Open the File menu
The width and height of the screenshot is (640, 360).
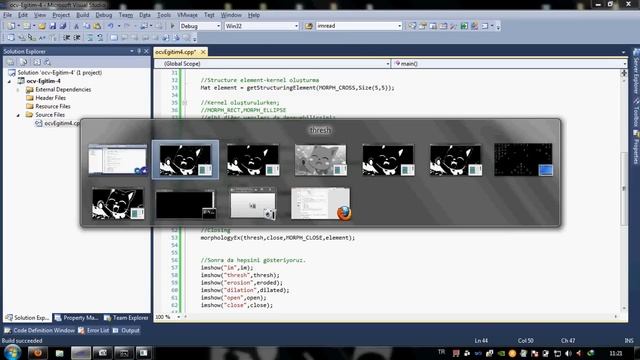point(7,15)
